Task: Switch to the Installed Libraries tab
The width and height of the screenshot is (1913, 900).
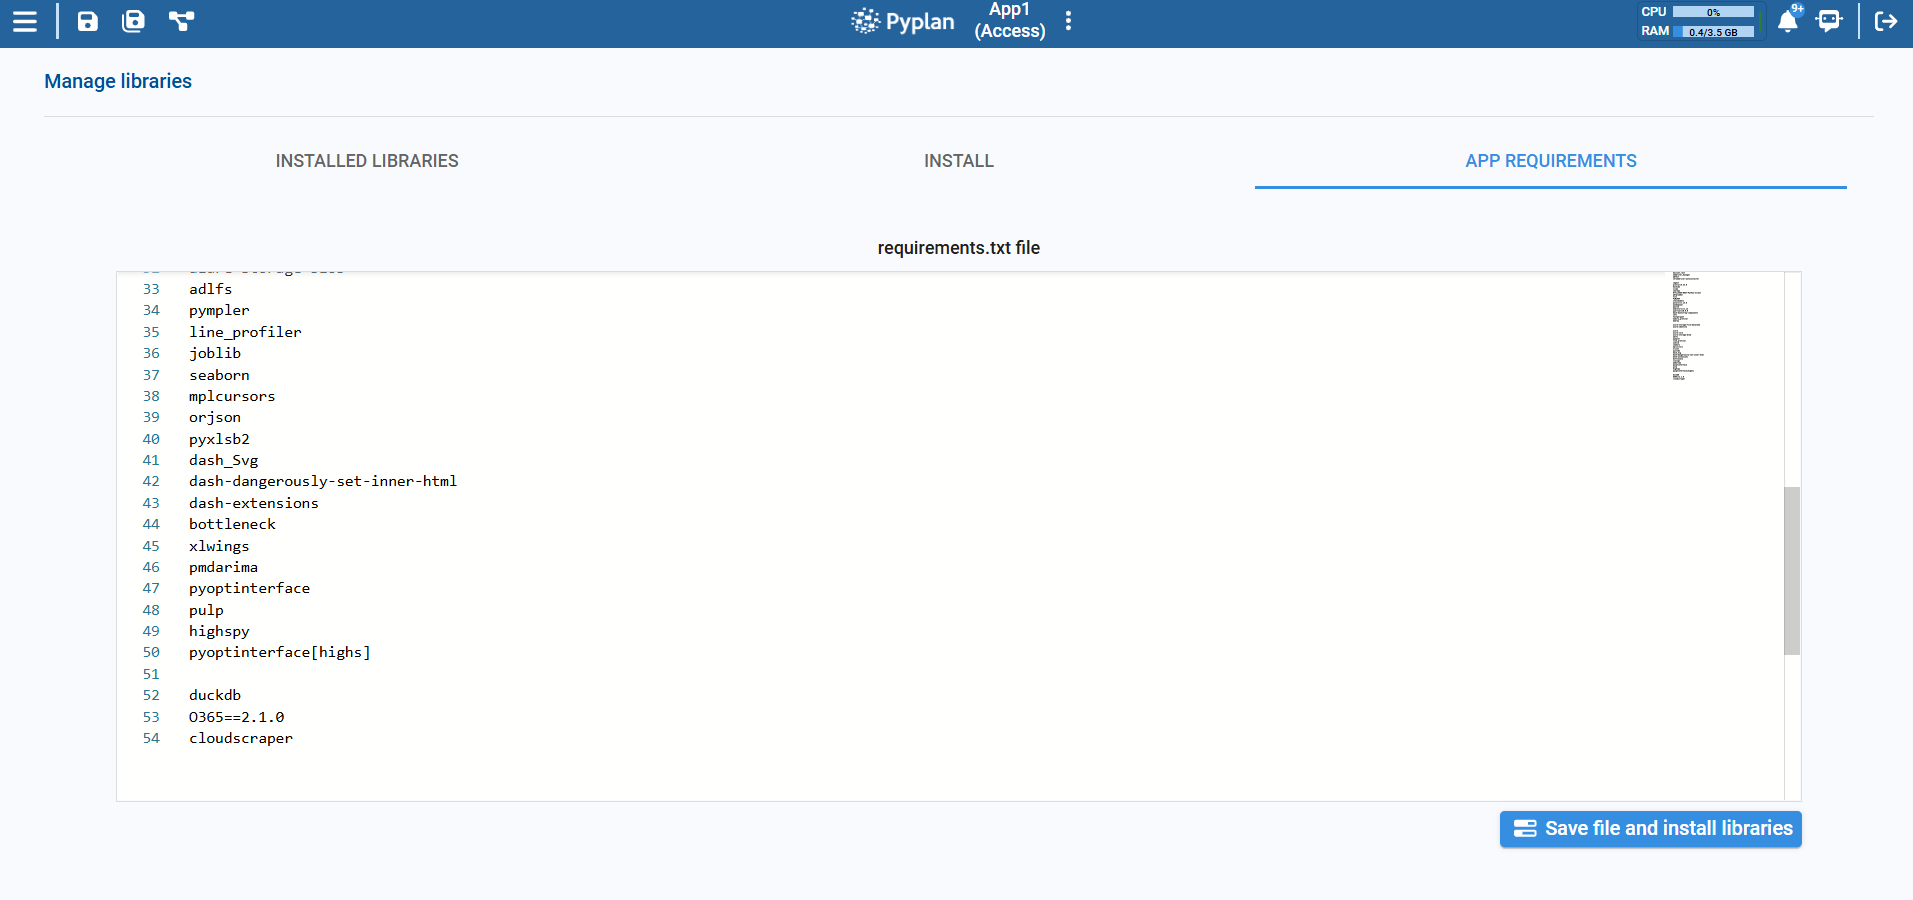Action: [367, 161]
